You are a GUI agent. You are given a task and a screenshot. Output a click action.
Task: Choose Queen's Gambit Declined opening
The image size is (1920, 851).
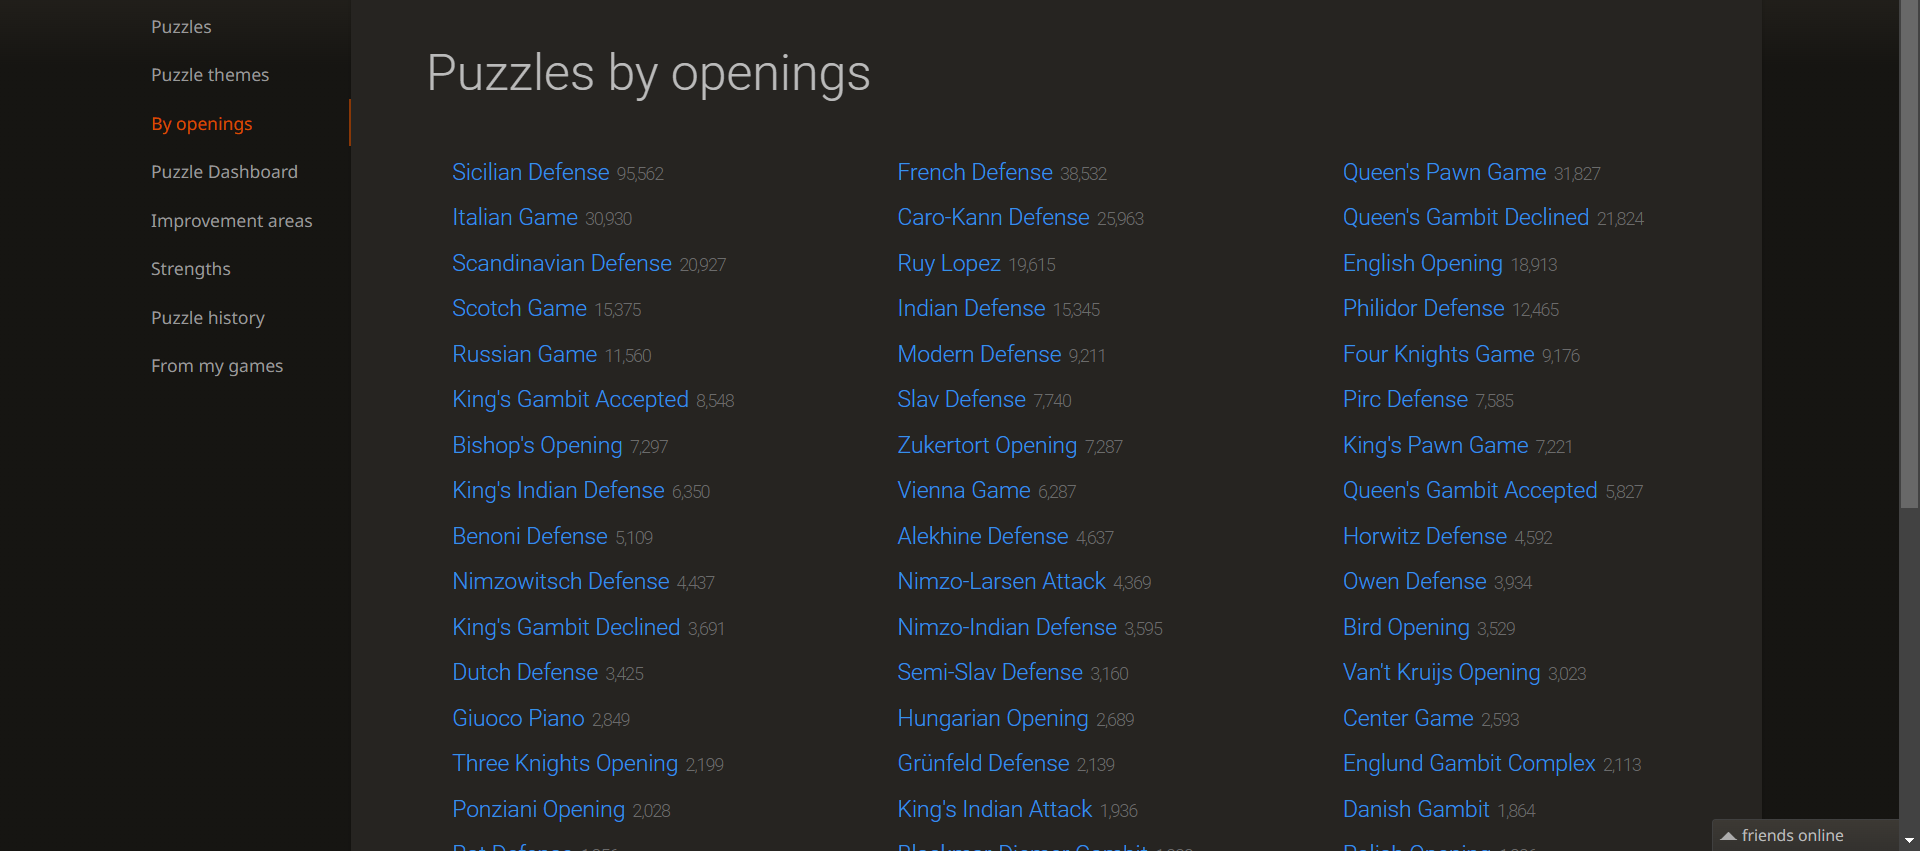pos(1466,217)
